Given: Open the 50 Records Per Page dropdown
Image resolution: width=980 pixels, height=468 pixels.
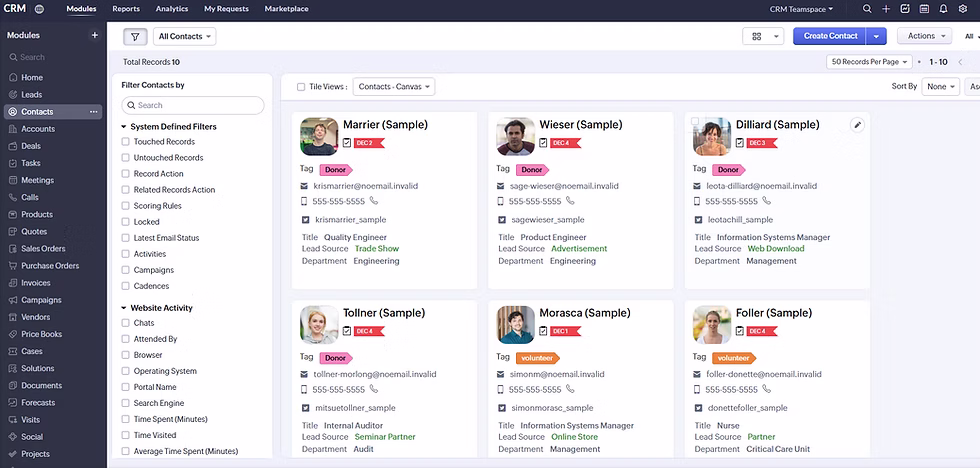Looking at the screenshot, I should pyautogui.click(x=869, y=62).
